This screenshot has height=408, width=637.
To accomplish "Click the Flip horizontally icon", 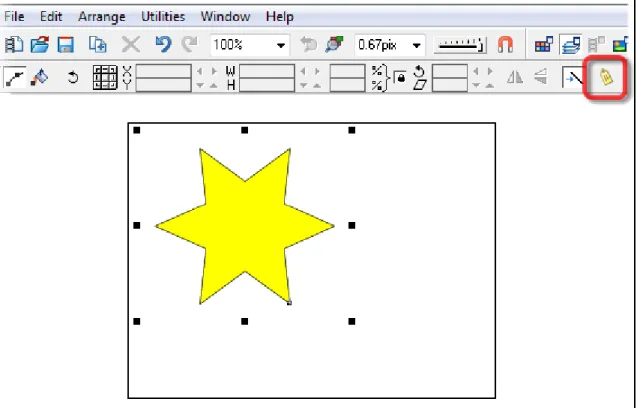I will pyautogui.click(x=515, y=77).
